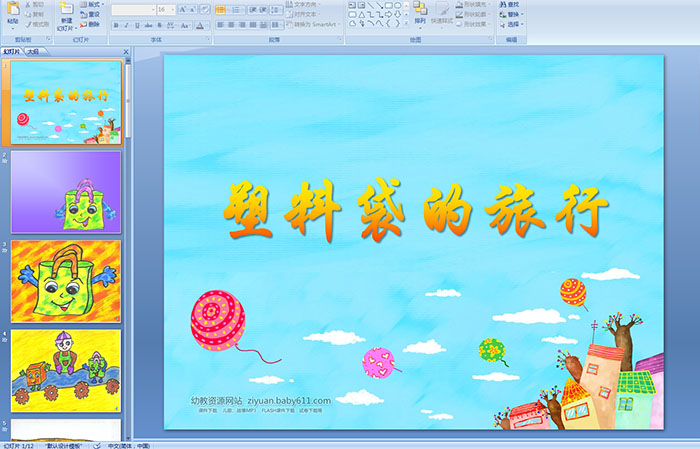This screenshot has height=449, width=700.
Task: Open the font size dropdown
Action: pyautogui.click(x=172, y=9)
